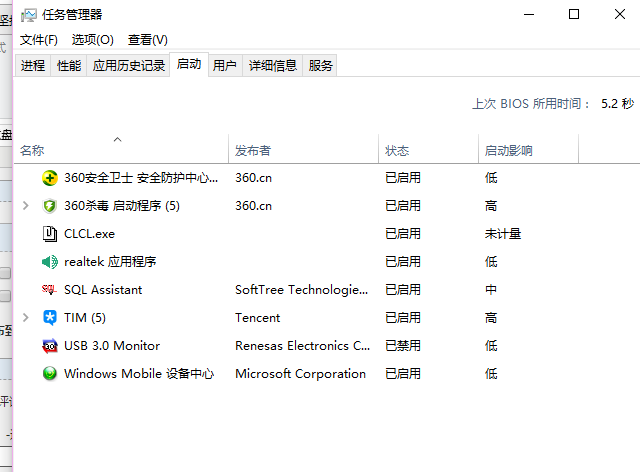Switch to the 详细信息 tab
Screen dimensions: 640x472
(x=273, y=65)
